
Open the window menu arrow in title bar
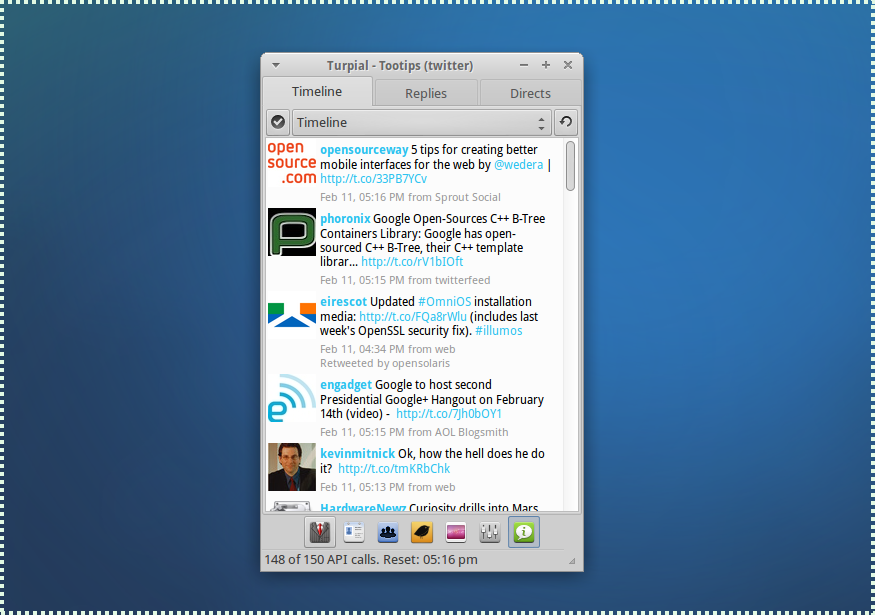click(x=276, y=65)
